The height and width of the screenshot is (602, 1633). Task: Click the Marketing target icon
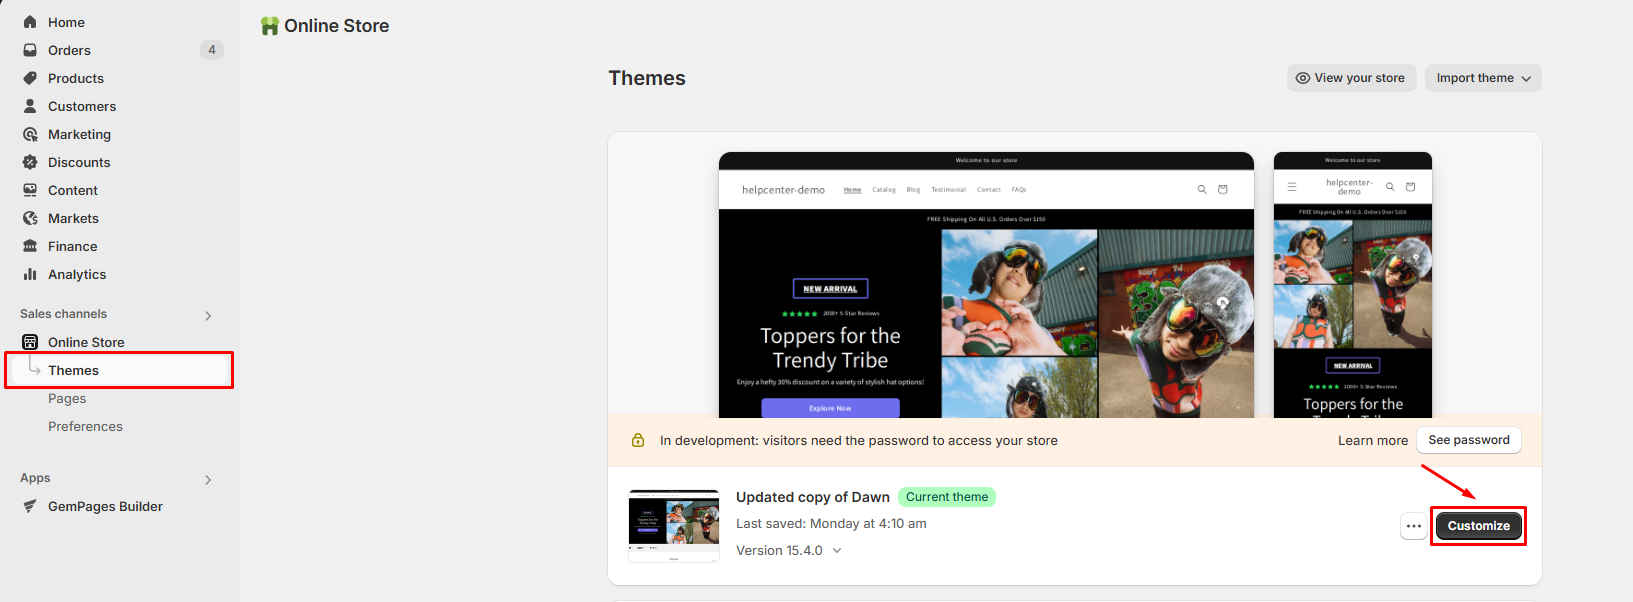pyautogui.click(x=30, y=134)
